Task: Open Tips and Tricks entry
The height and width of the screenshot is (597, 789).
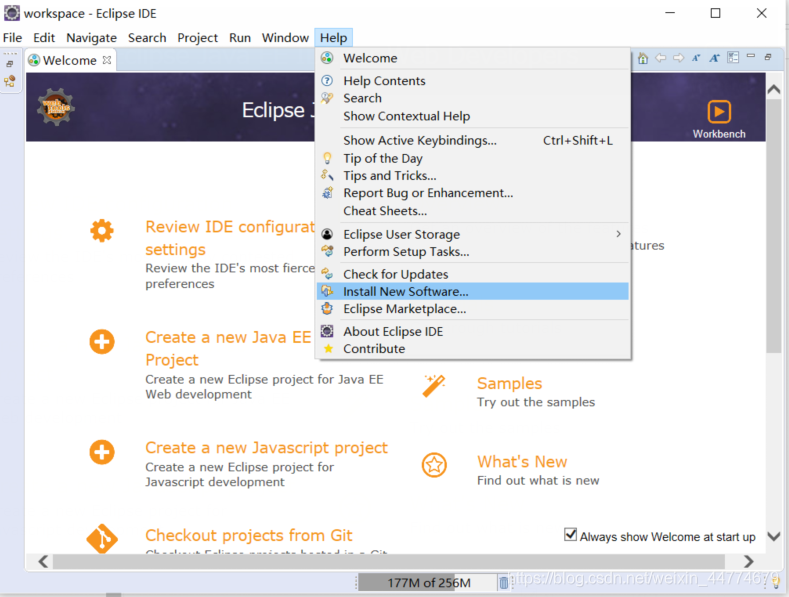Action: (x=473, y=176)
